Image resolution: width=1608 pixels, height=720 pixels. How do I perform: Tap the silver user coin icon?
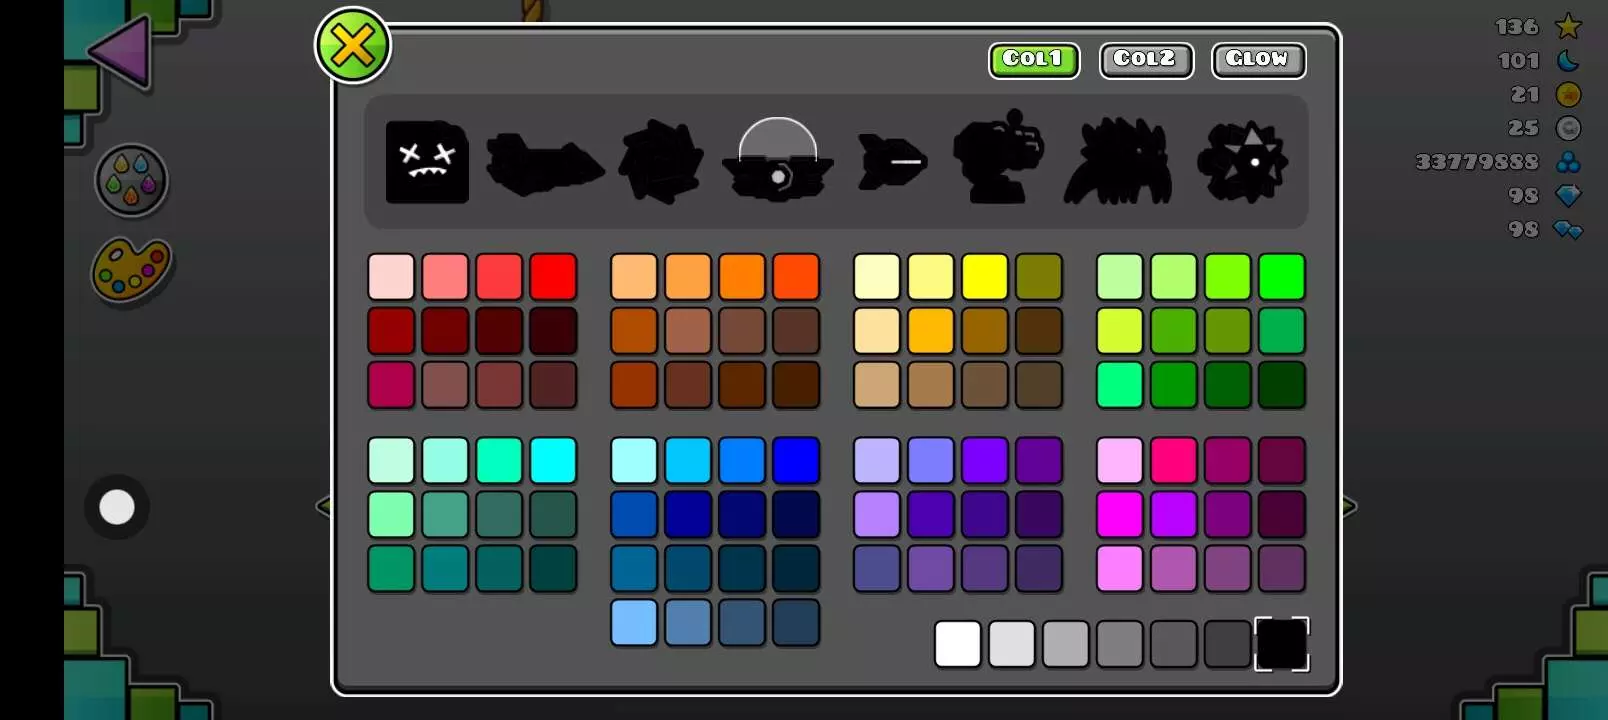point(1568,128)
